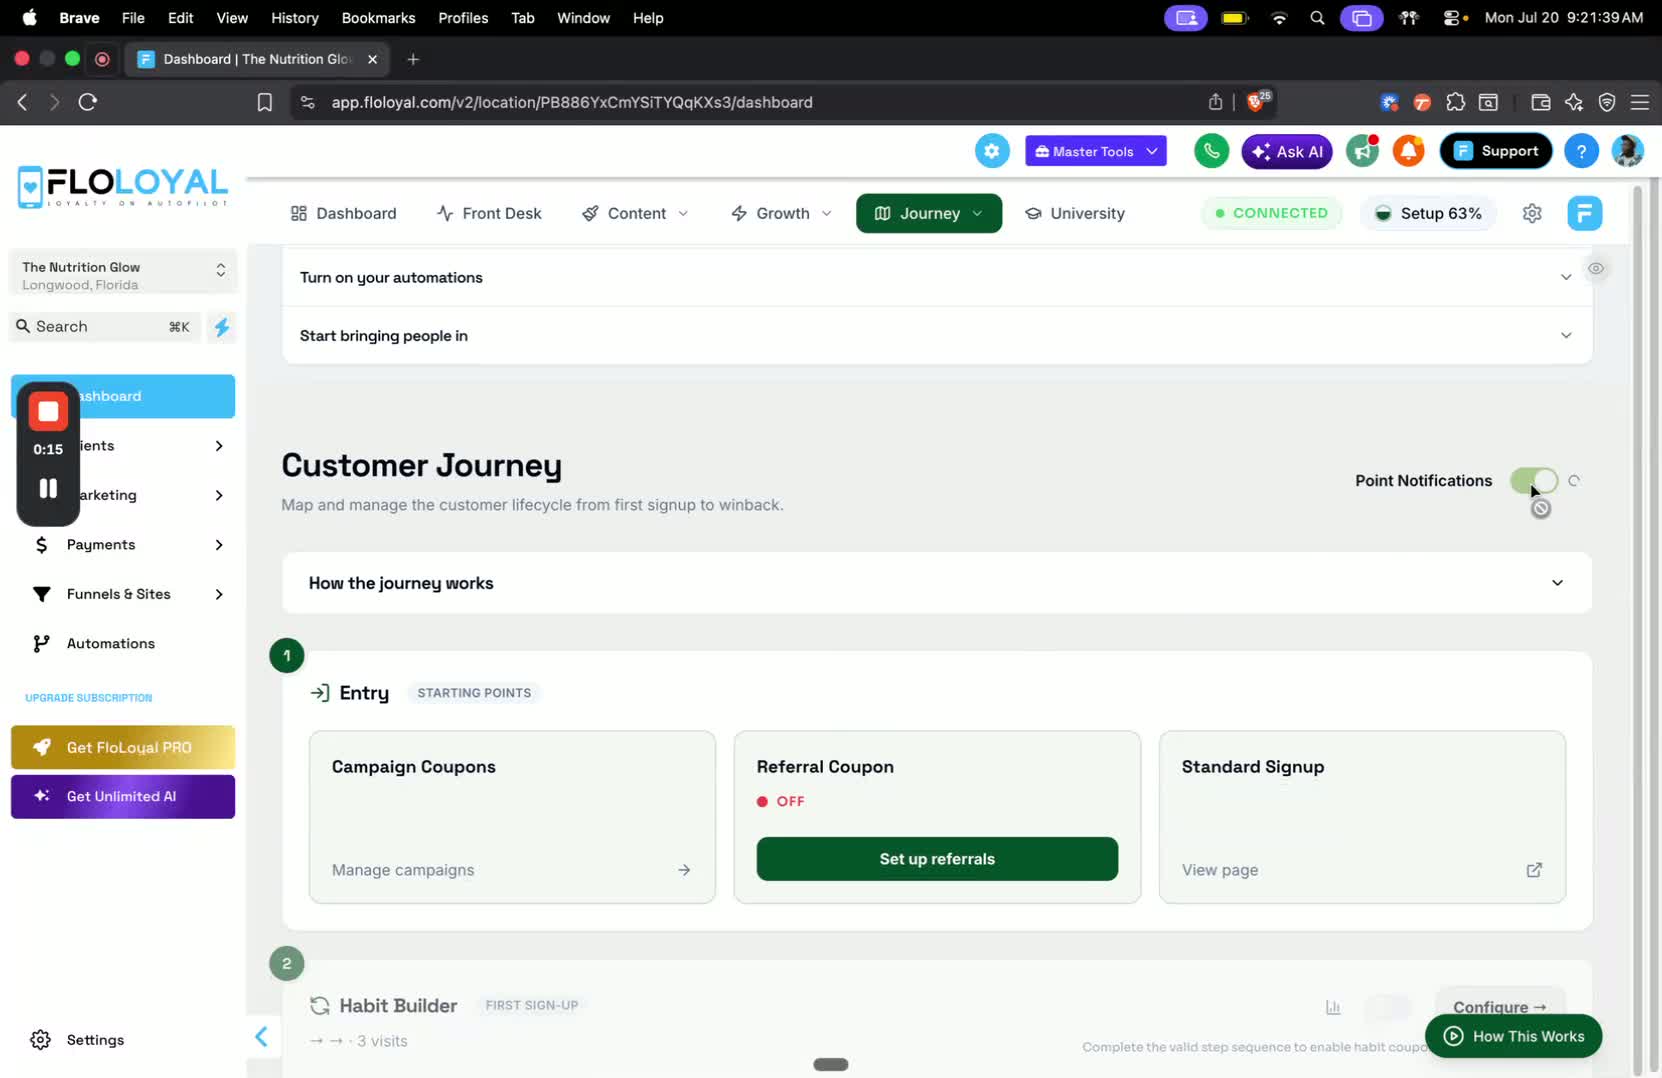Collapse the sidebar with the blue chevron
The height and width of the screenshot is (1078, 1662).
pos(262,1037)
